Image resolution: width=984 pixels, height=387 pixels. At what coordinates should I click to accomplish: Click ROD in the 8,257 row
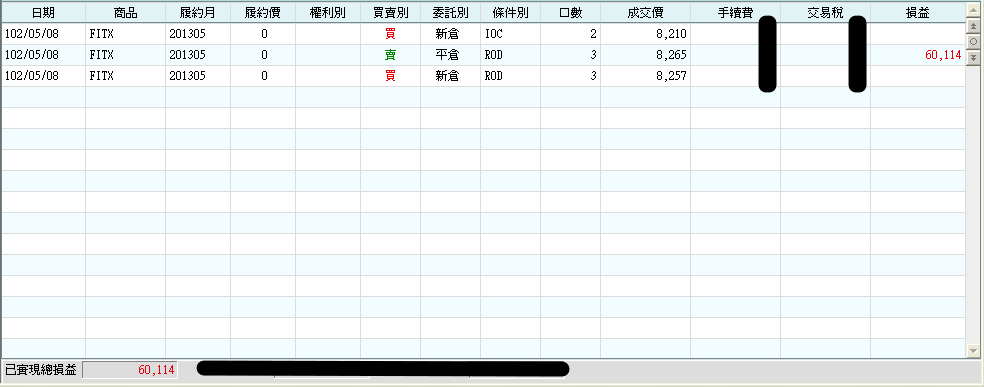(x=494, y=76)
